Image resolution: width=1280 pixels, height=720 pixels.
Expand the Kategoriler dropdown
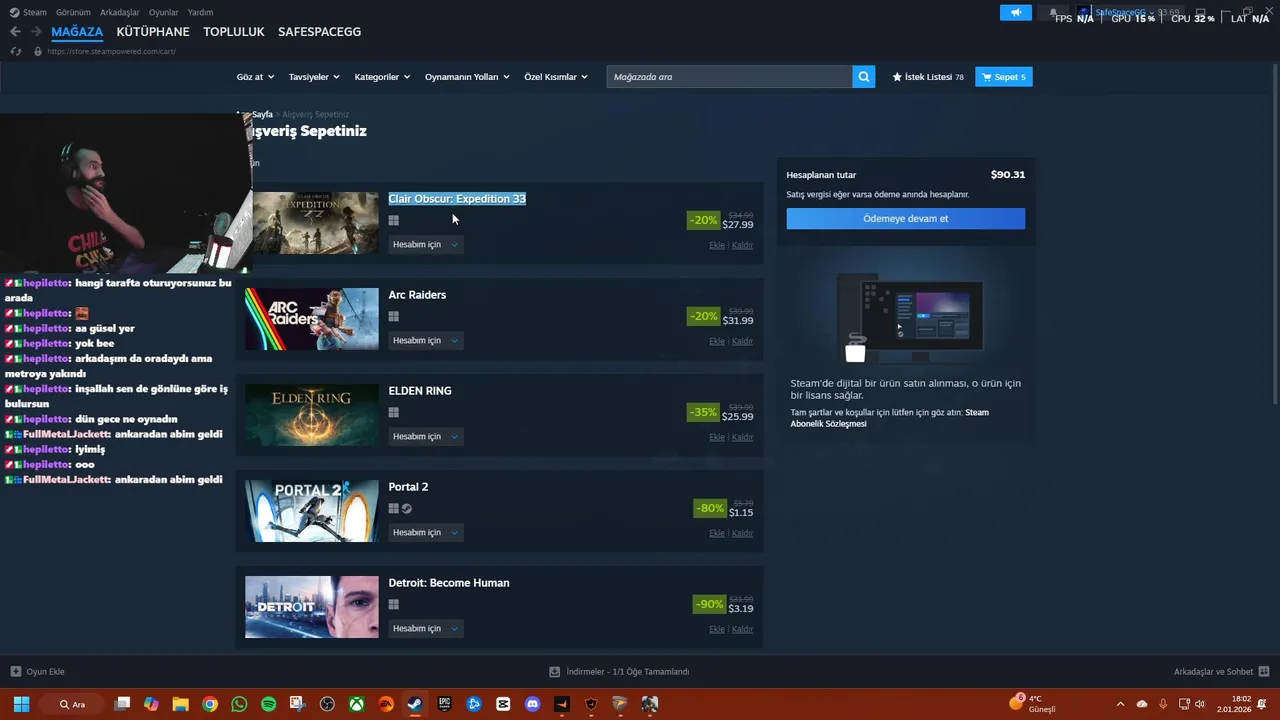[x=382, y=77]
